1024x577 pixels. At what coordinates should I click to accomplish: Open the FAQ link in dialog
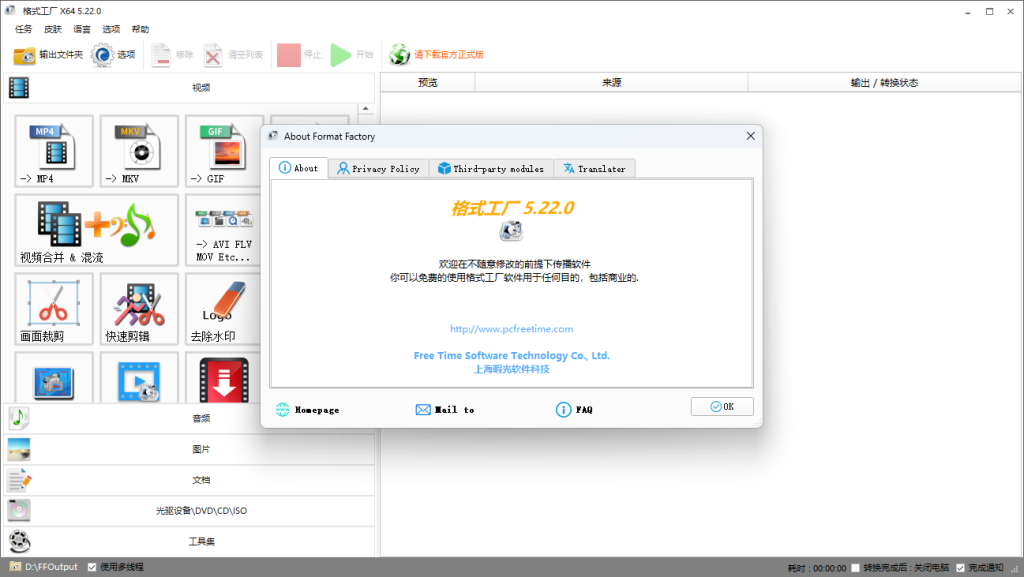point(574,410)
